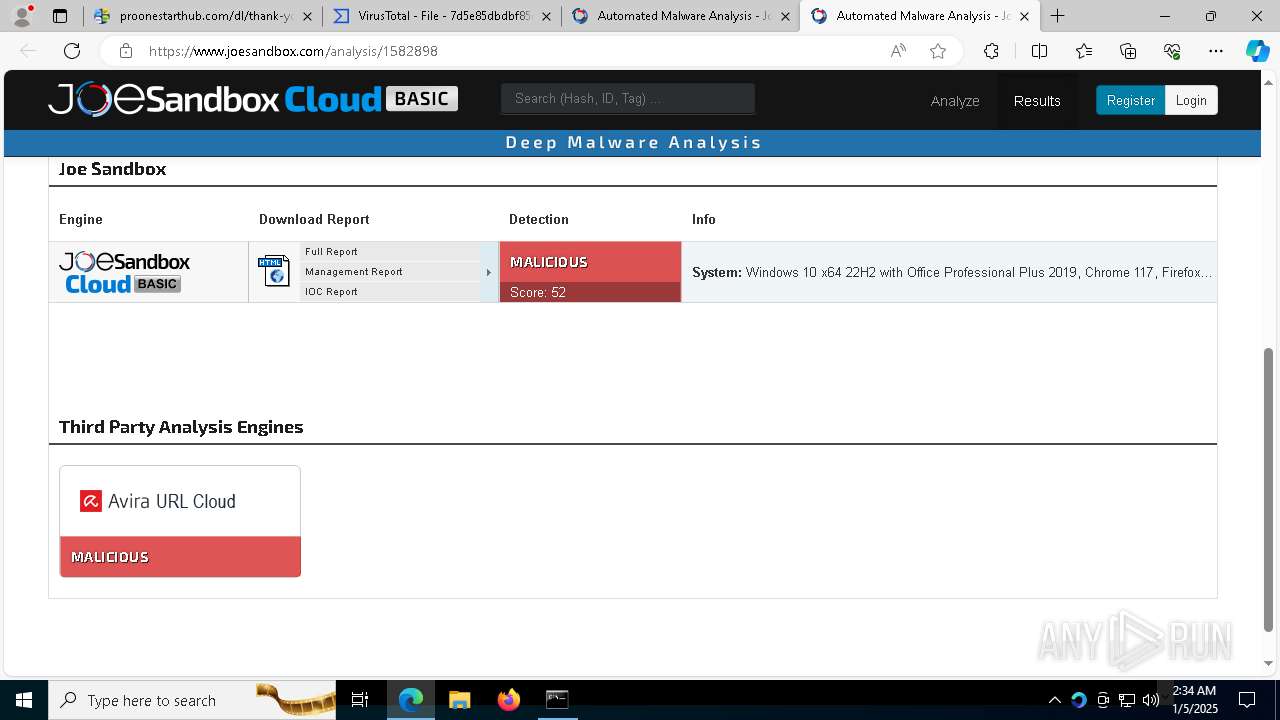Open a new browser tab
The image size is (1280, 720).
click(x=1057, y=16)
